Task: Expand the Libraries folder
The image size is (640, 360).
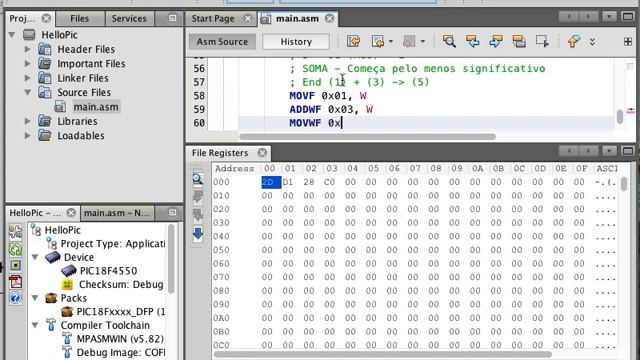Action: [27, 121]
